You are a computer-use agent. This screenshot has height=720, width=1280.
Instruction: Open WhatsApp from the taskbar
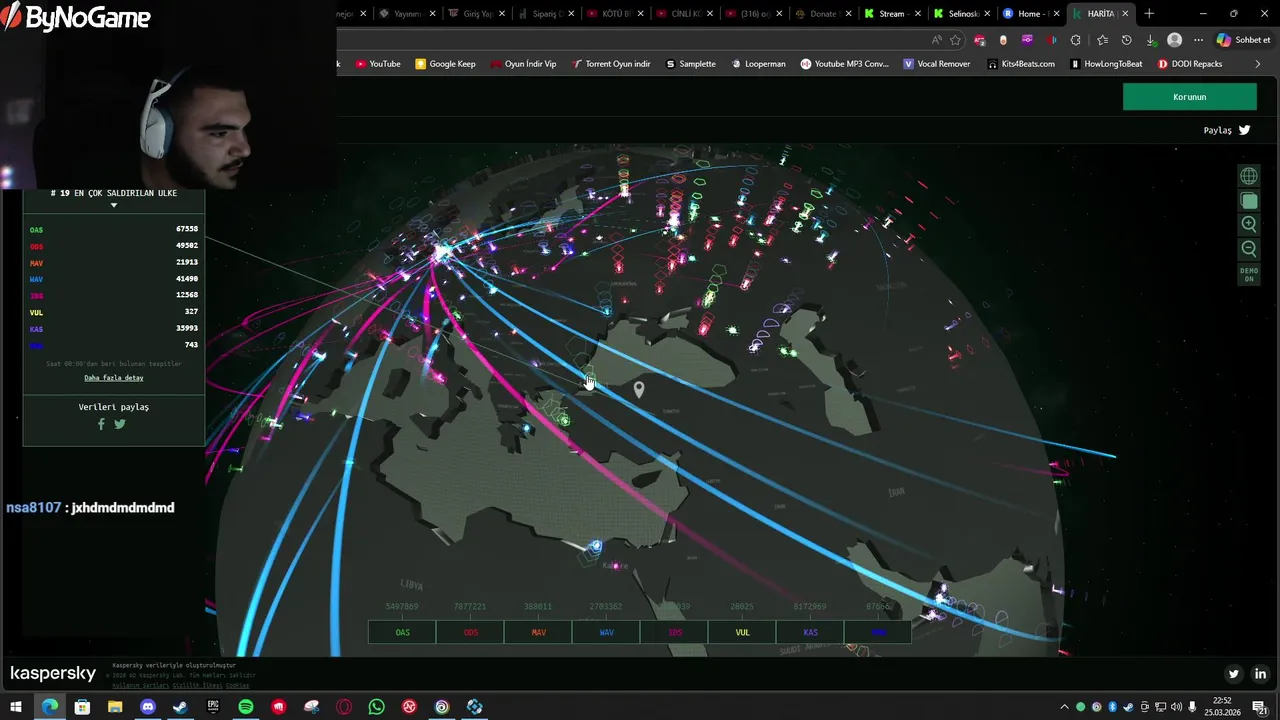[x=376, y=707]
